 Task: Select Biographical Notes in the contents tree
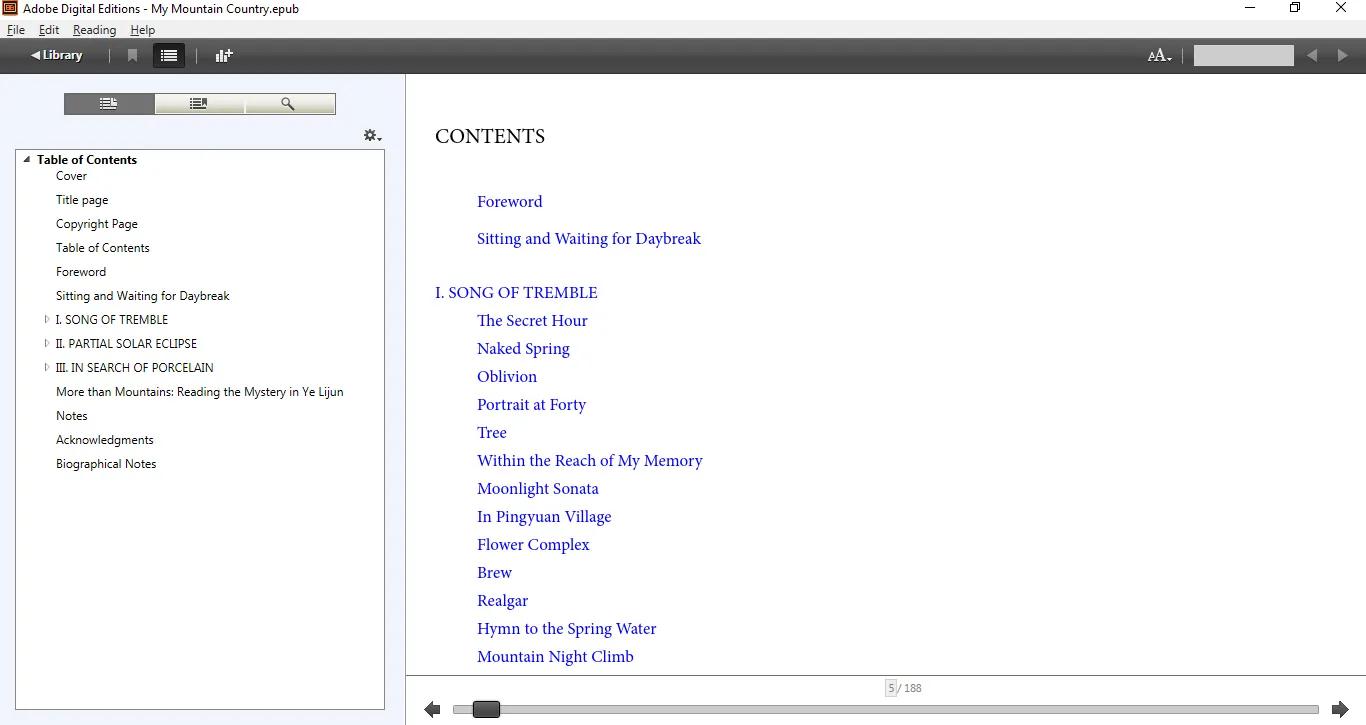click(x=106, y=464)
